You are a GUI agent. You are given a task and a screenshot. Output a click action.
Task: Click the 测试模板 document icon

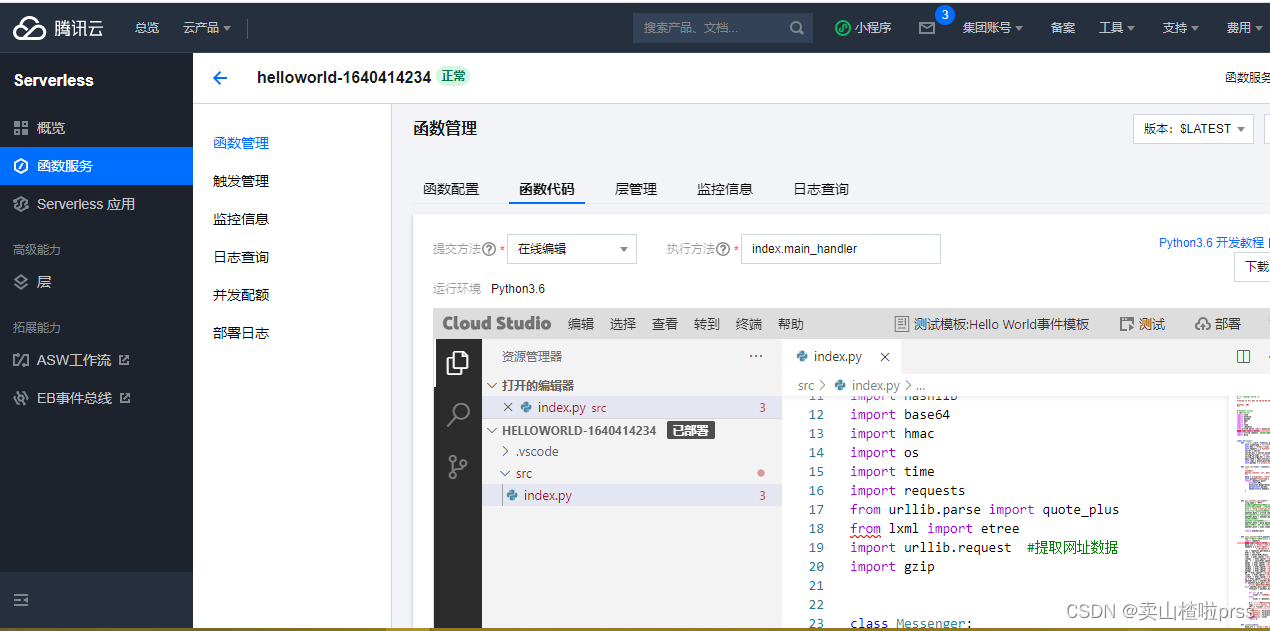point(902,324)
